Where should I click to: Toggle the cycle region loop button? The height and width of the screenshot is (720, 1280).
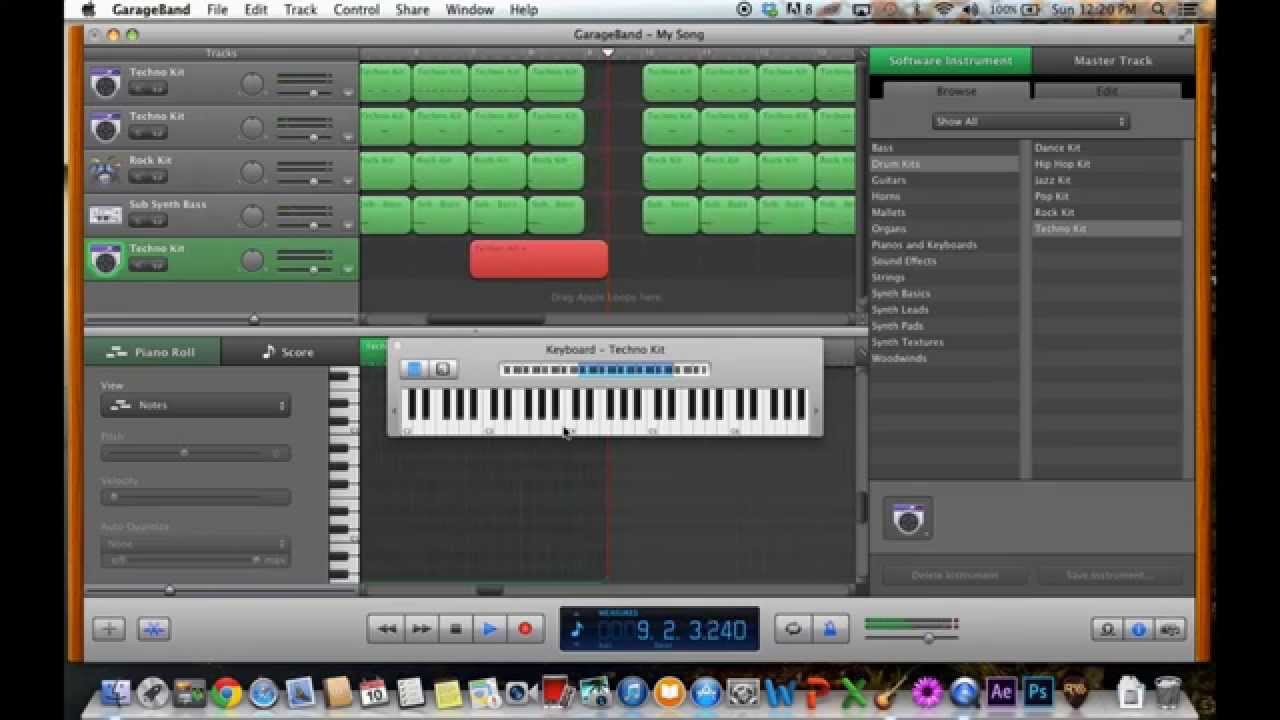[x=793, y=629]
